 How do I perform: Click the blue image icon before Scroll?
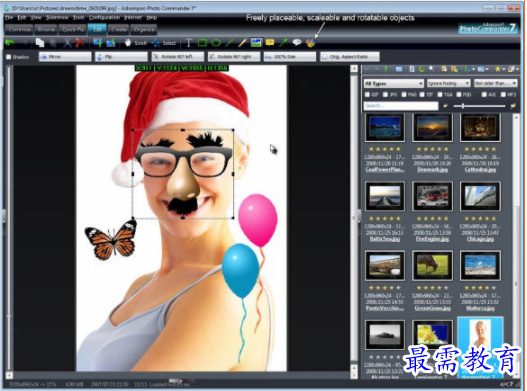tap(111, 43)
